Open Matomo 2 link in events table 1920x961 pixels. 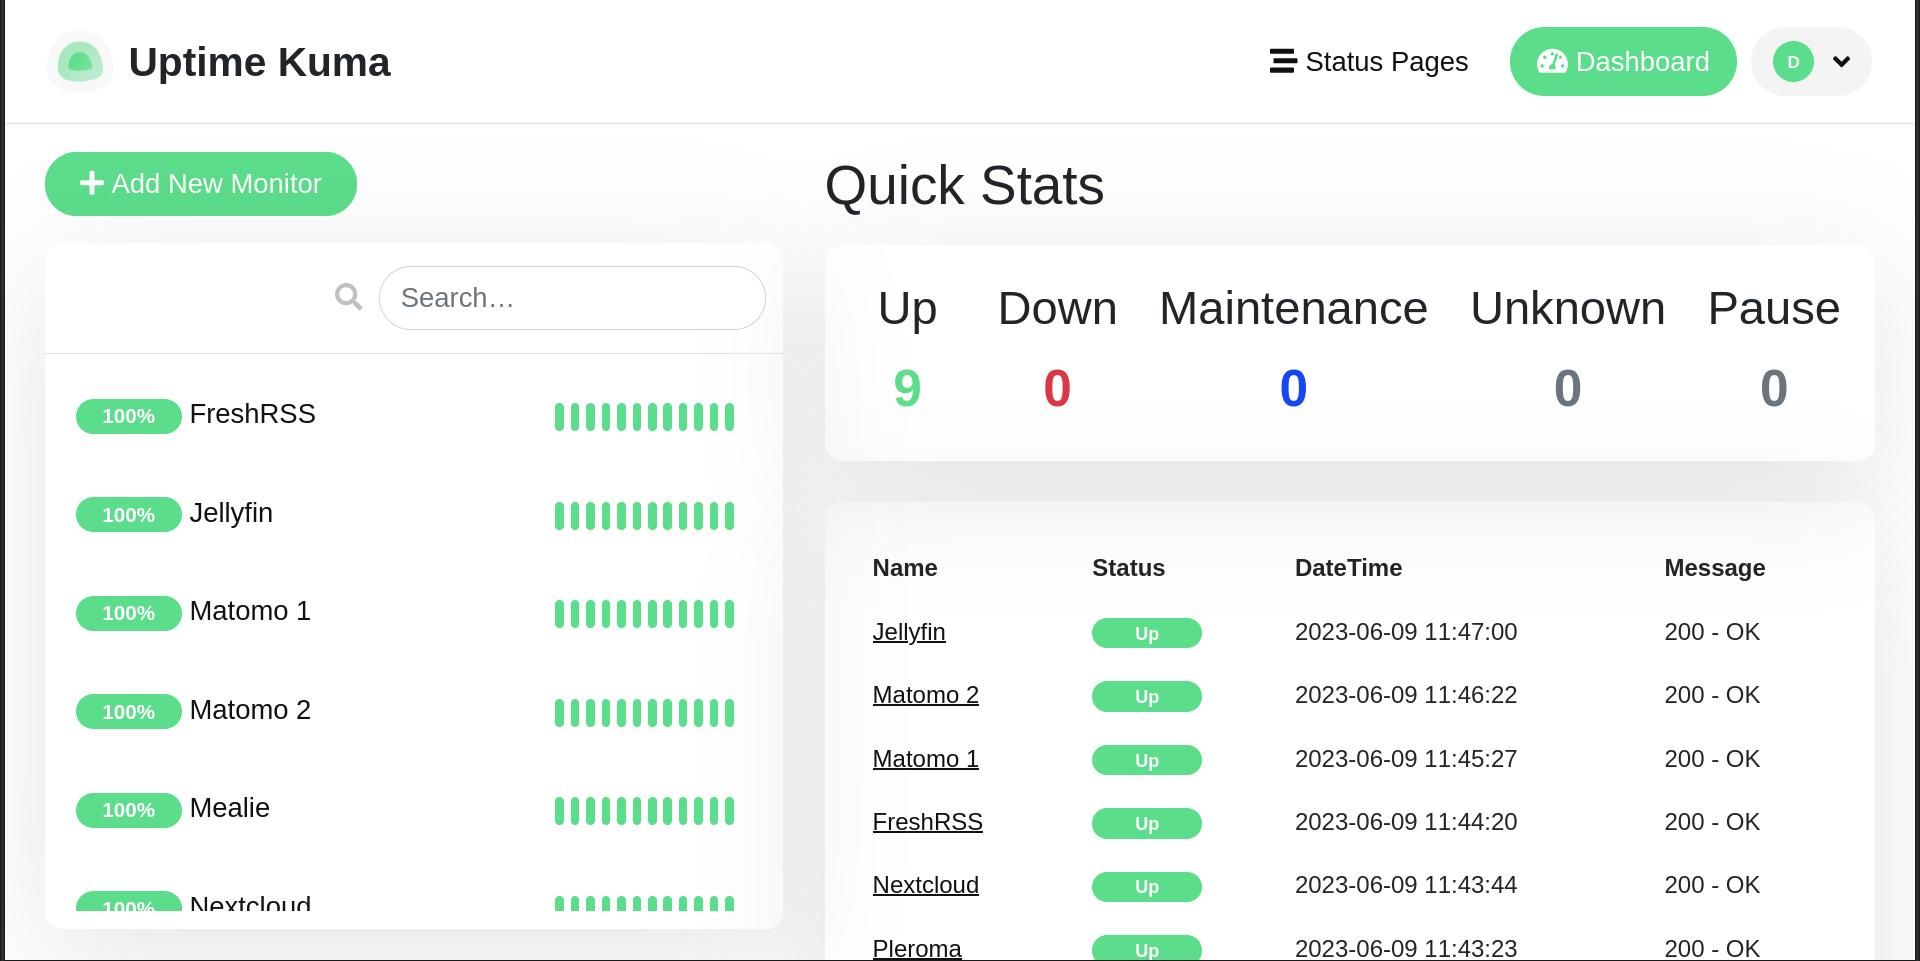click(926, 695)
